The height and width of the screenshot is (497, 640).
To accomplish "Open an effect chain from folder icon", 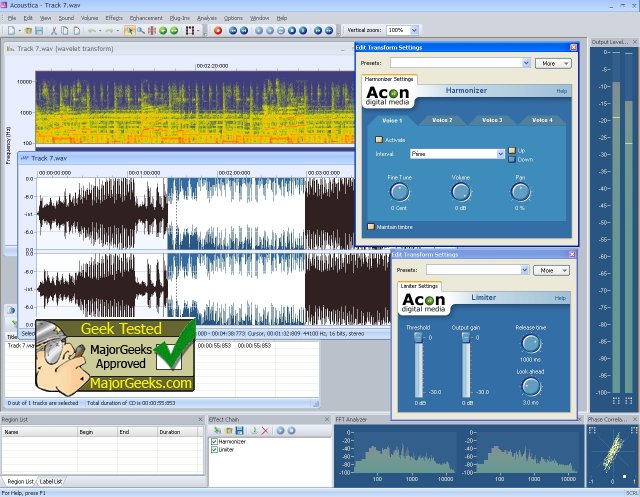I will pyautogui.click(x=229, y=430).
